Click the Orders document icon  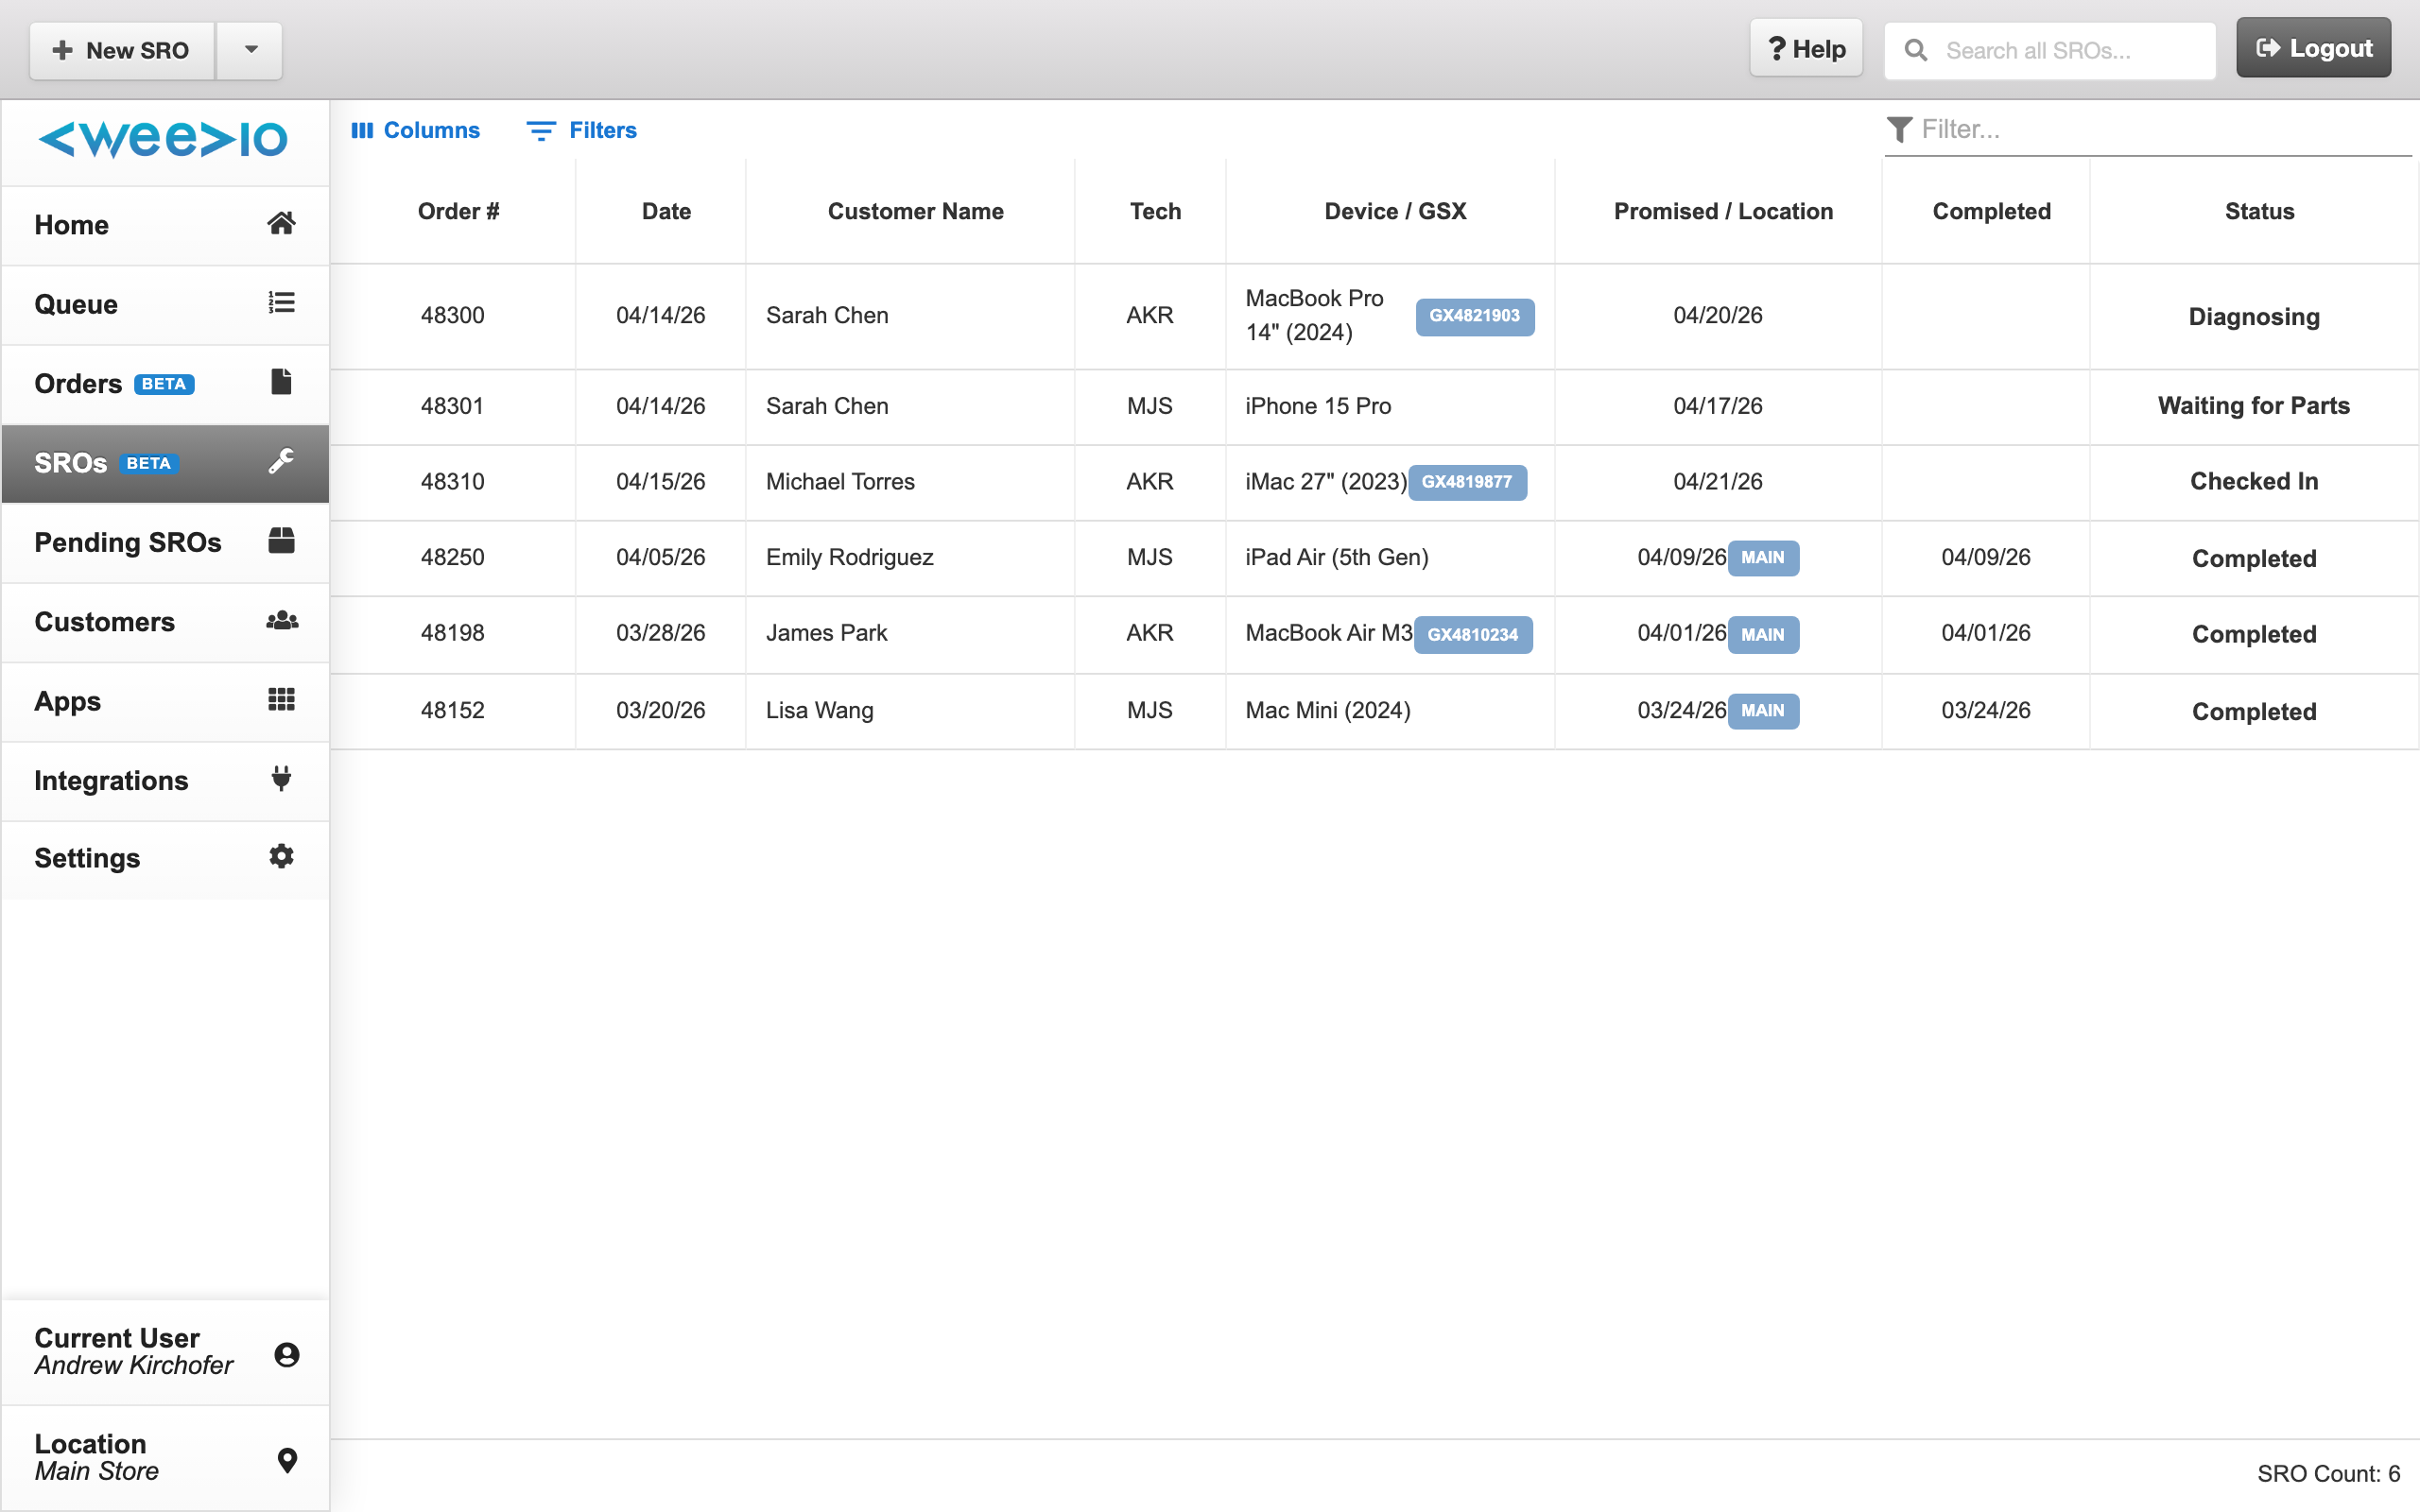281,381
